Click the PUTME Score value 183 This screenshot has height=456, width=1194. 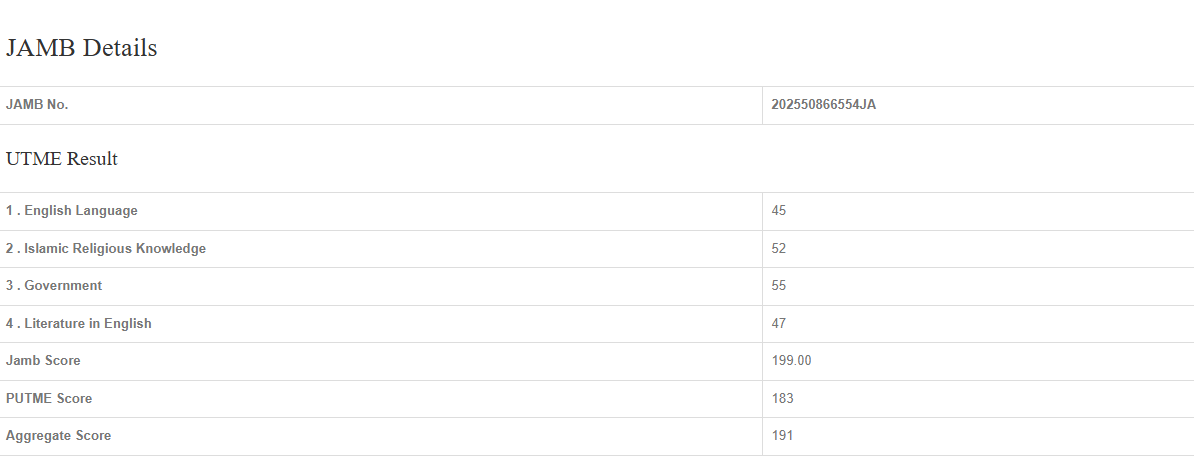(x=782, y=399)
